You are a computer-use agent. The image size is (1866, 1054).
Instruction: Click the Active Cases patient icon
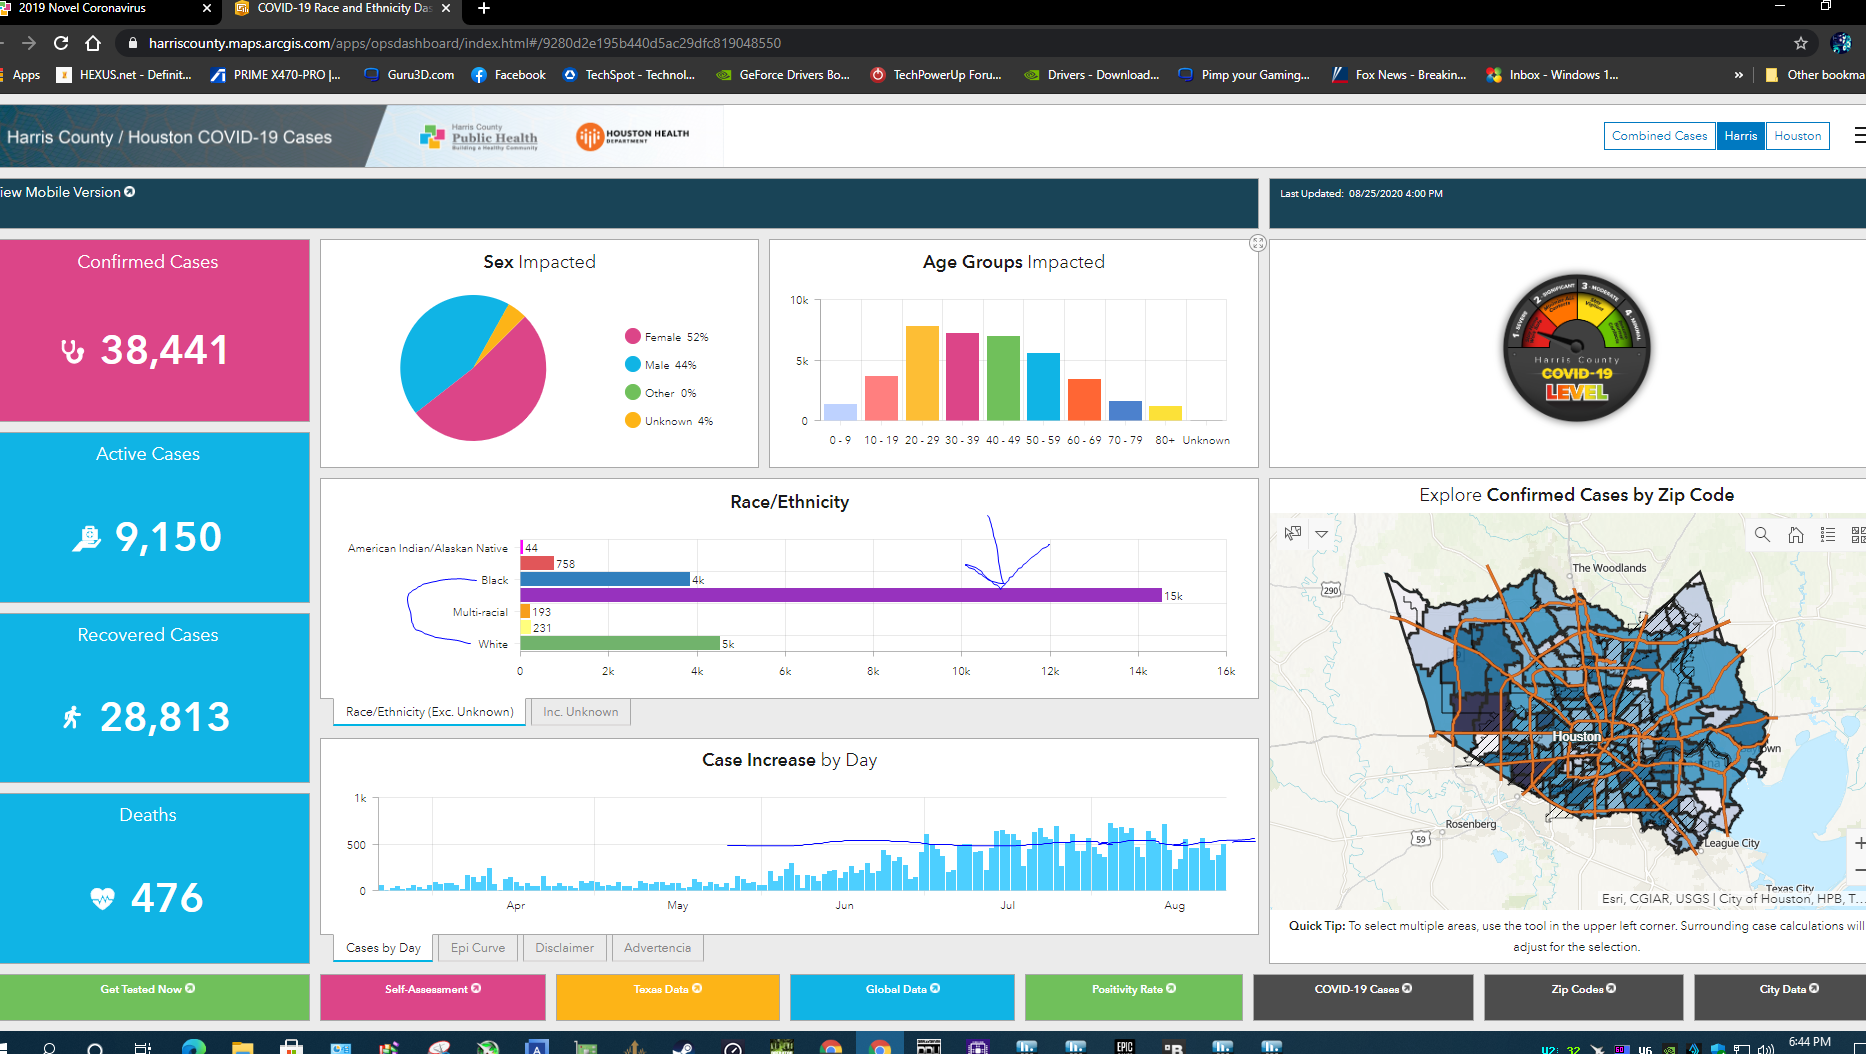coord(87,538)
